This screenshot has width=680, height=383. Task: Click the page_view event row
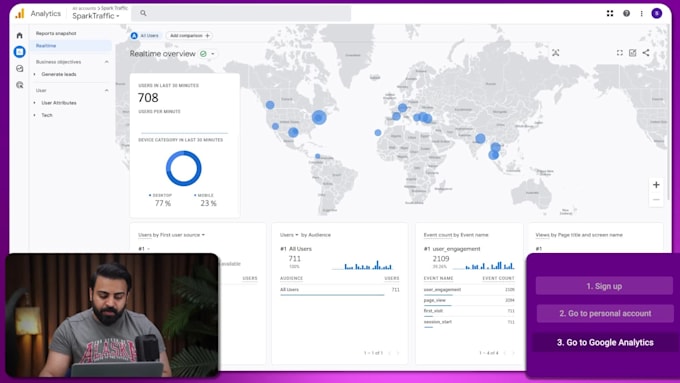(469, 300)
